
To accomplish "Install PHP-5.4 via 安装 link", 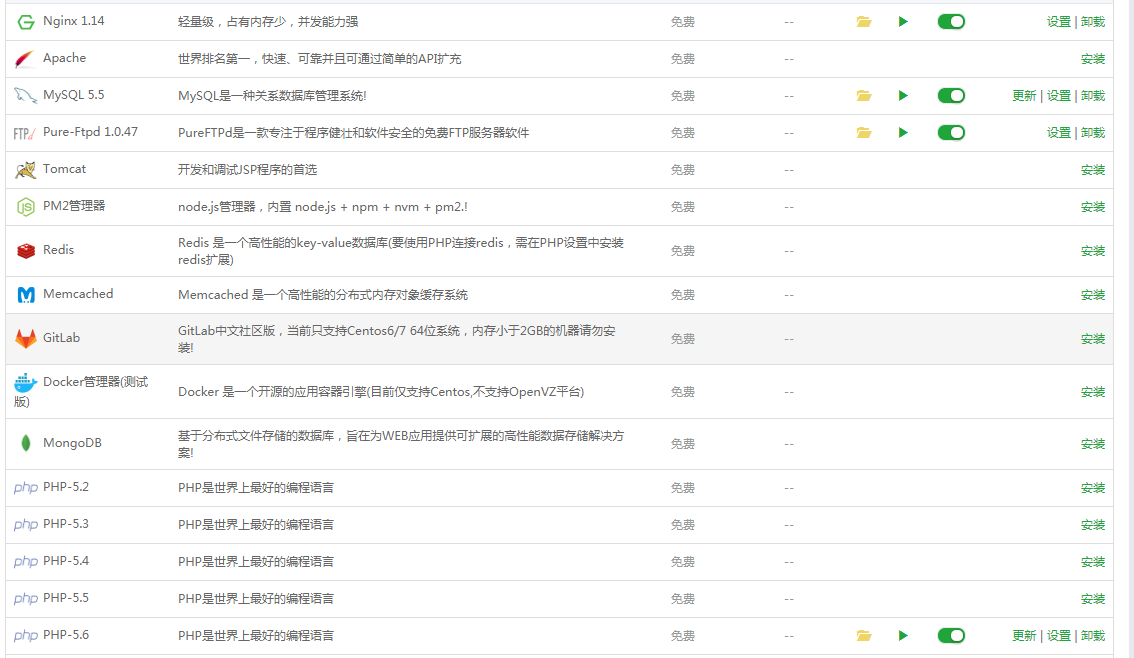I will point(1093,562).
